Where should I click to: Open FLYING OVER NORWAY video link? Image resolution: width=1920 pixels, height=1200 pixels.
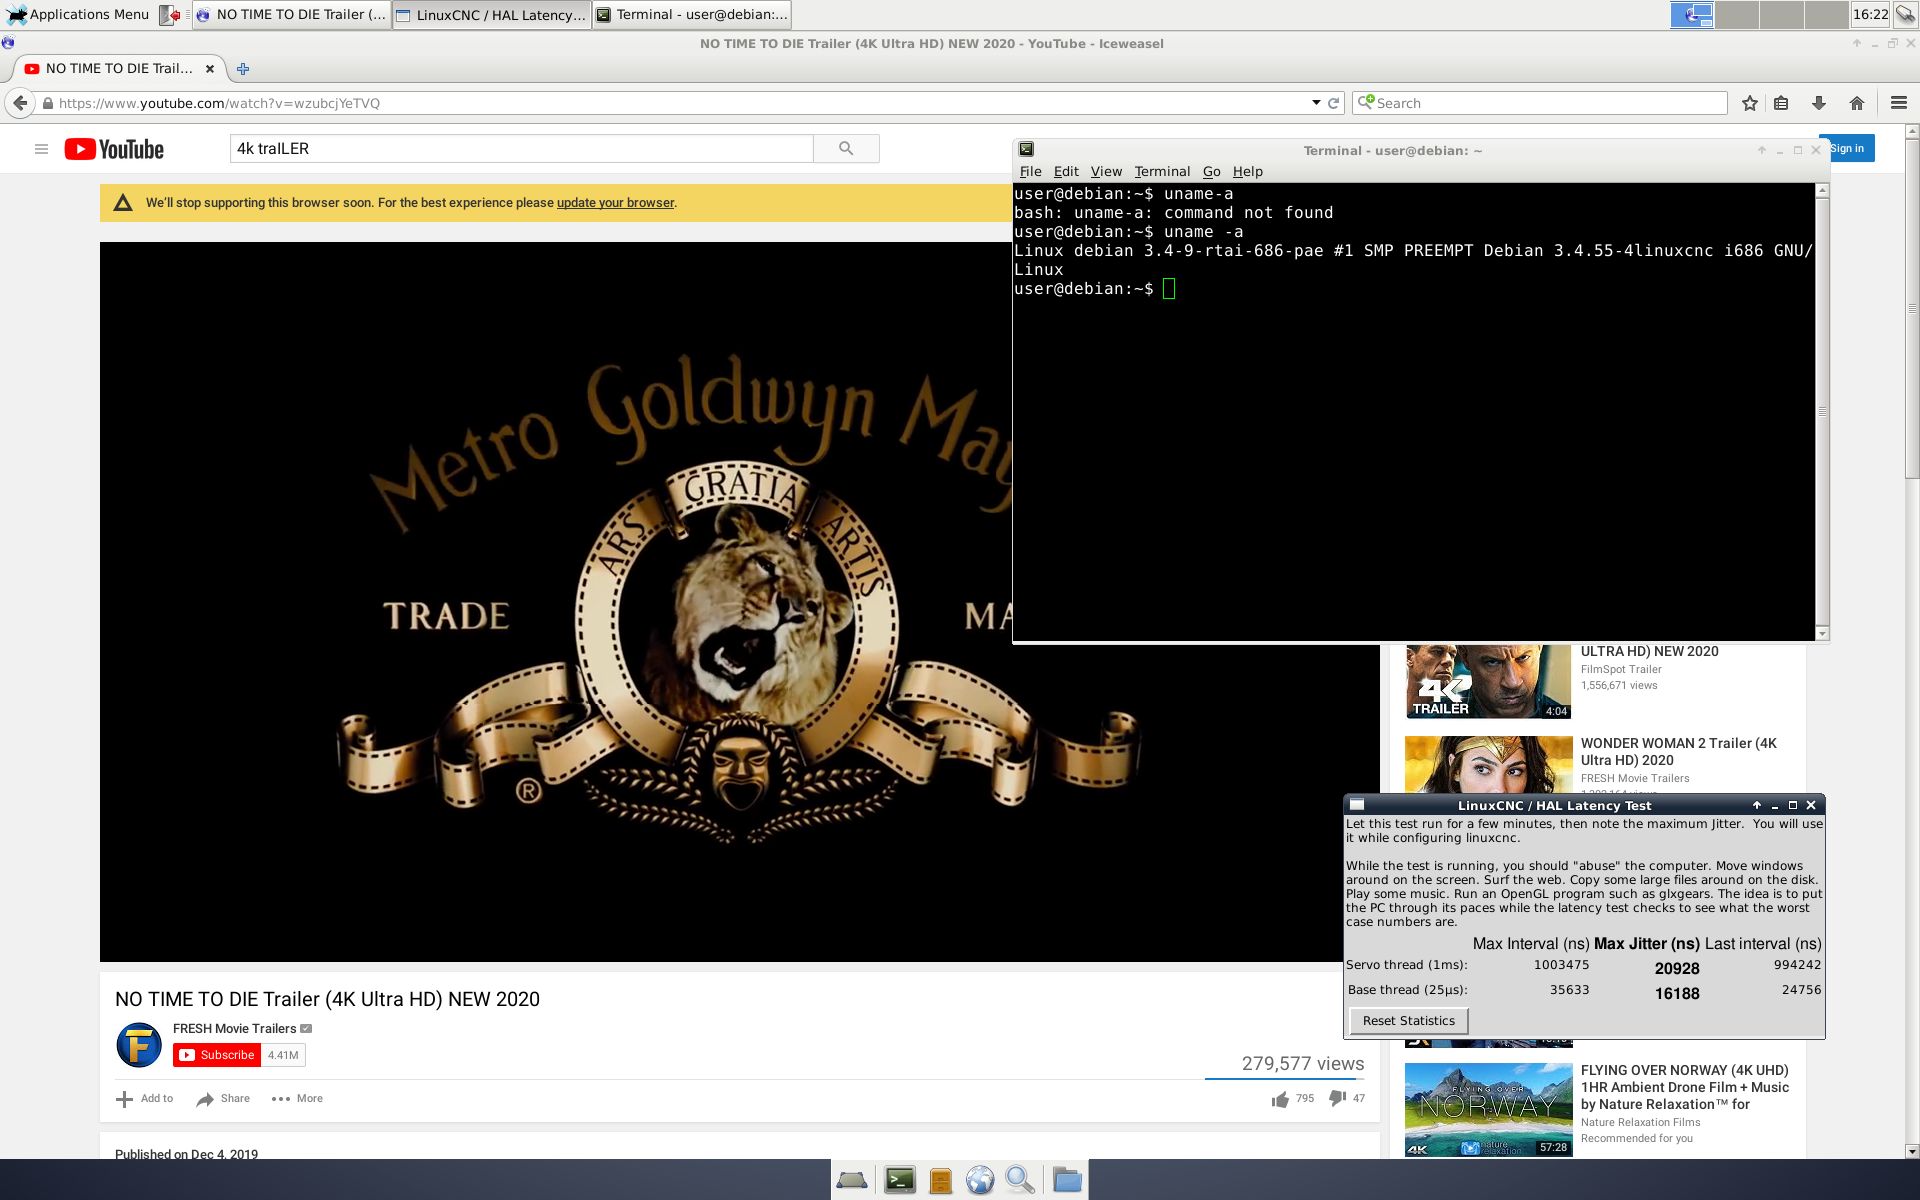point(1684,1087)
